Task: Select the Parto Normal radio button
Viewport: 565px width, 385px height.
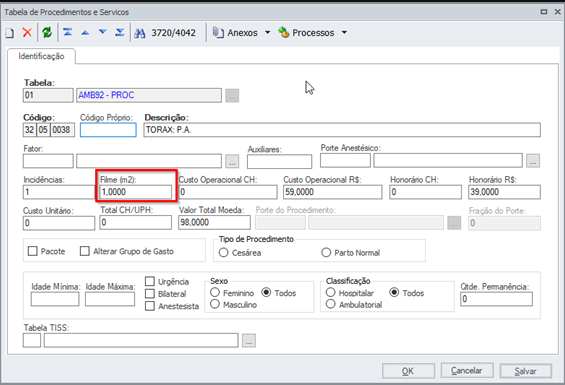Action: [326, 252]
